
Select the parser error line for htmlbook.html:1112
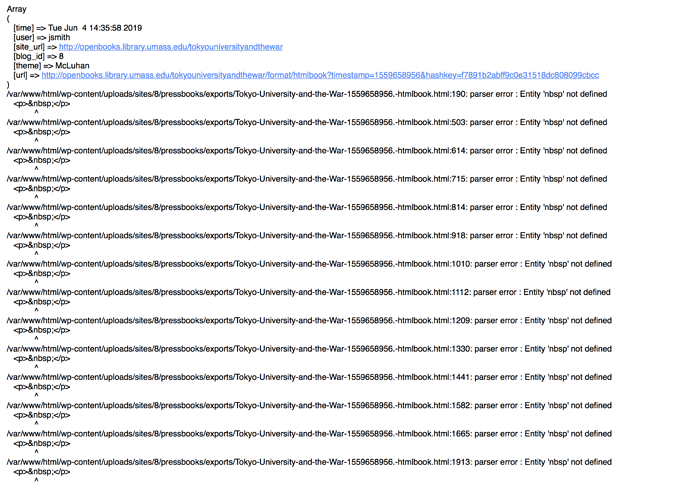point(308,293)
